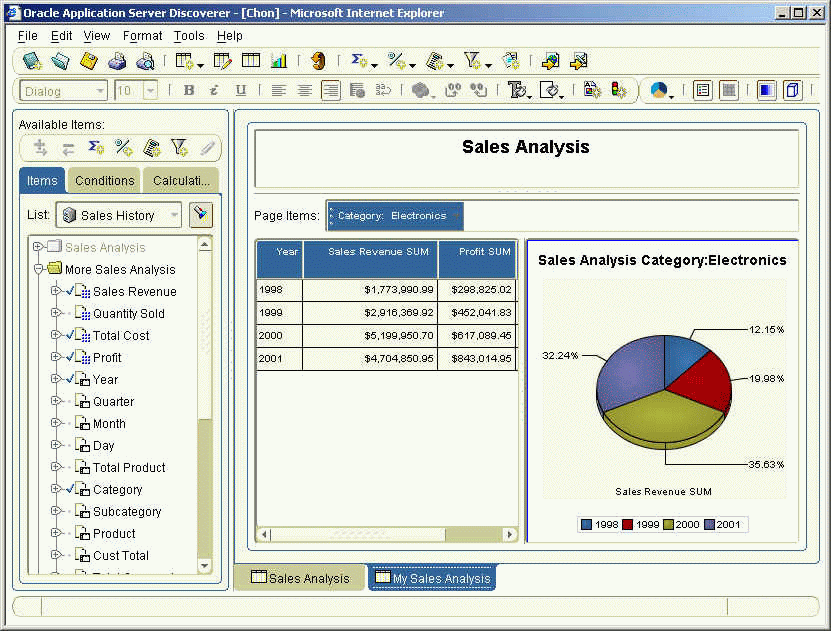Open the File menu

click(x=27, y=36)
